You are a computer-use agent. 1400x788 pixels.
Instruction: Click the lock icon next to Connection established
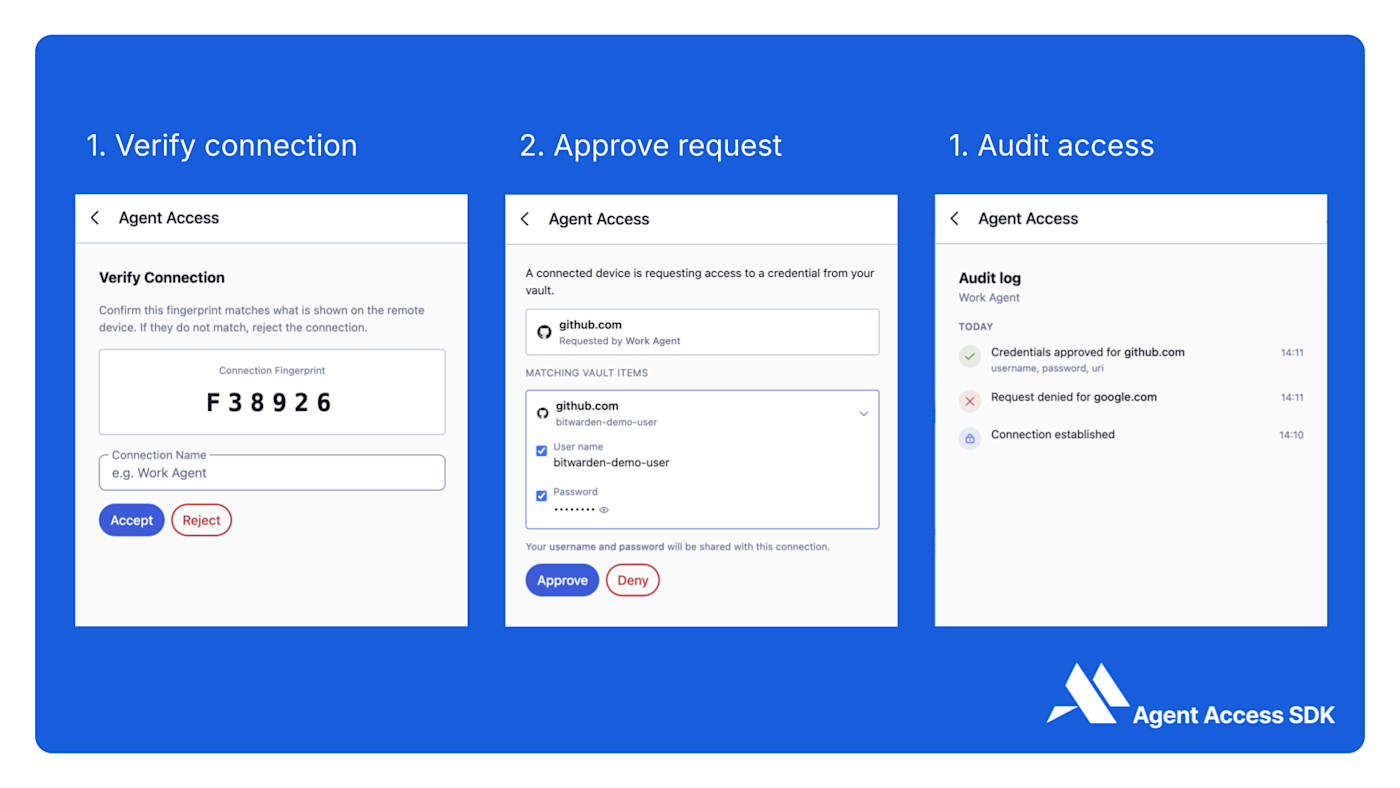(x=969, y=438)
